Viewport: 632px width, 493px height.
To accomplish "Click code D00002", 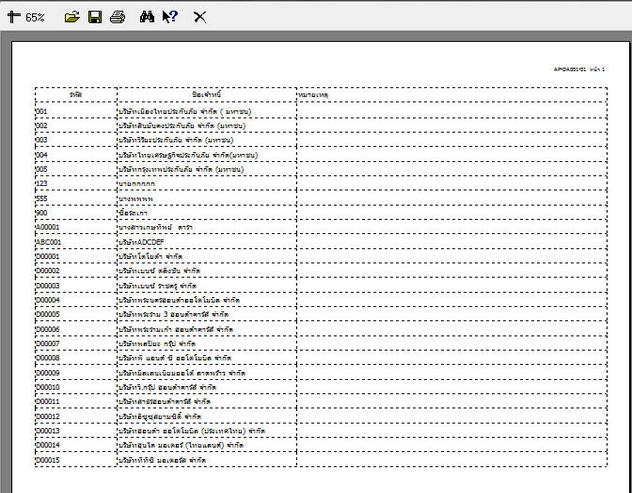I will point(48,271).
